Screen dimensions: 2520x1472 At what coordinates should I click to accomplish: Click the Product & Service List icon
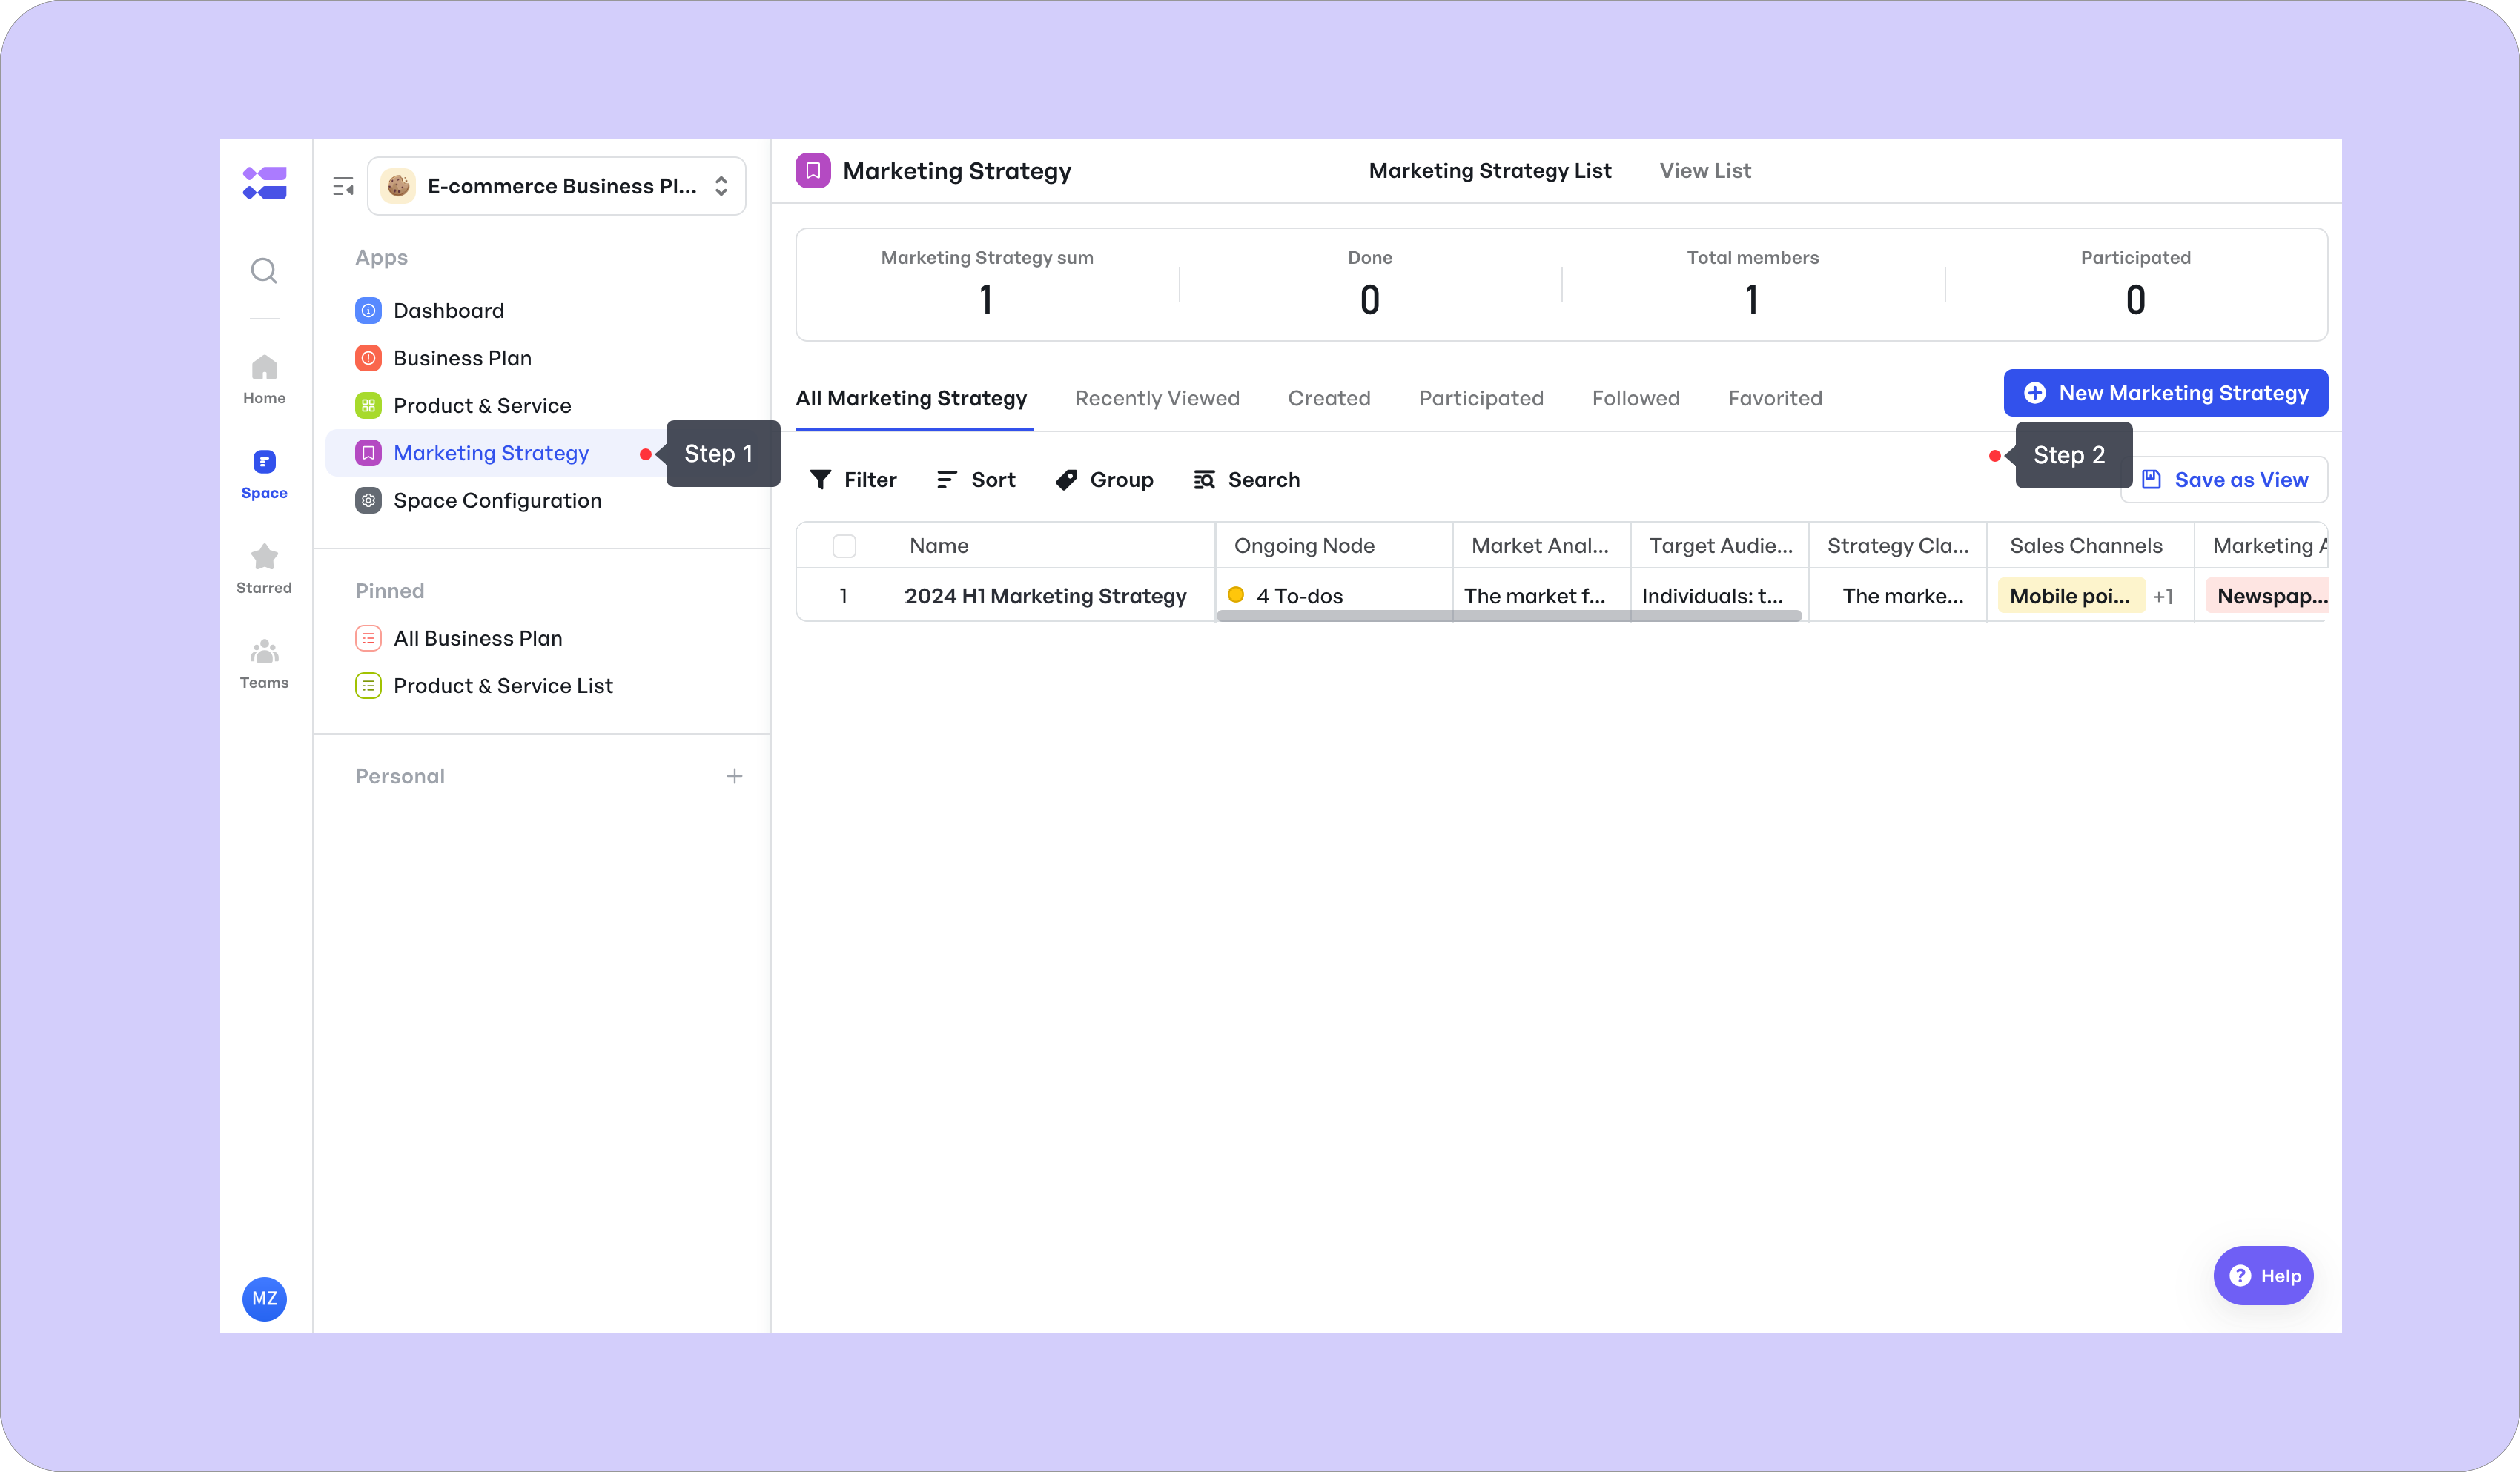(x=368, y=686)
